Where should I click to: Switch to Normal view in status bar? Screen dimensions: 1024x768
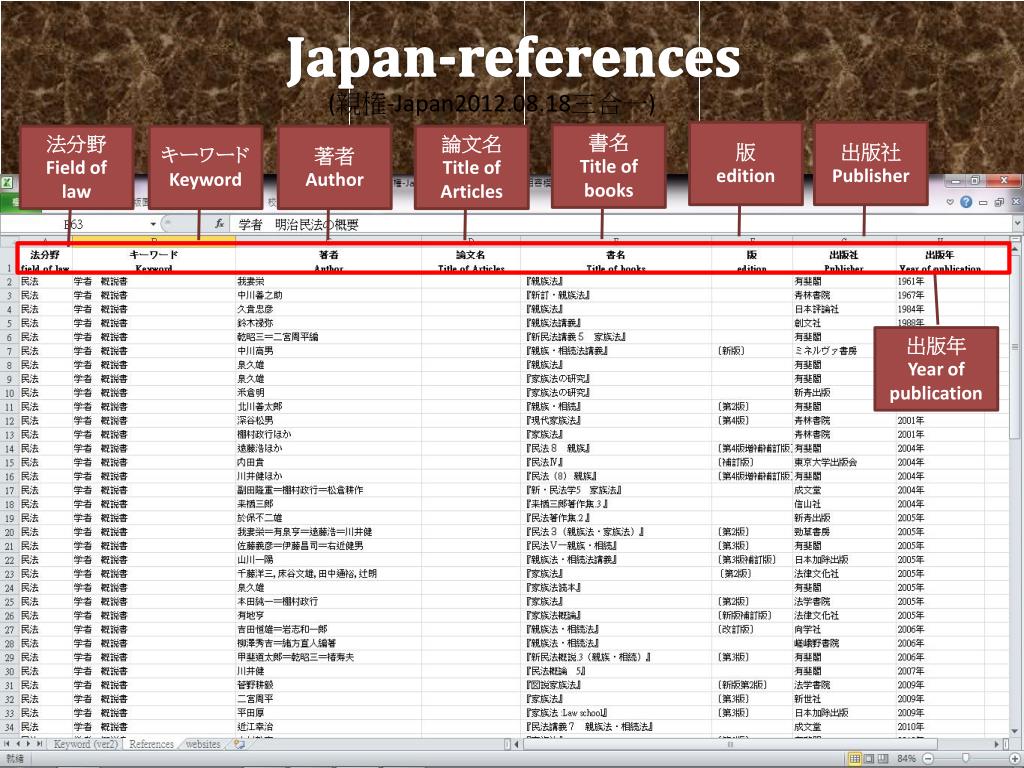tap(855, 759)
